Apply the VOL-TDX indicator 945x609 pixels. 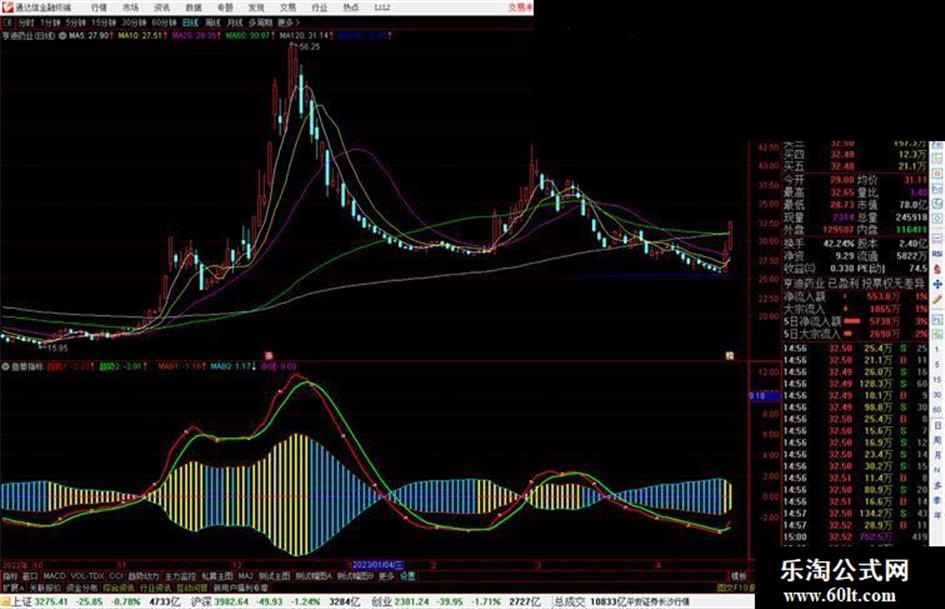click(87, 576)
